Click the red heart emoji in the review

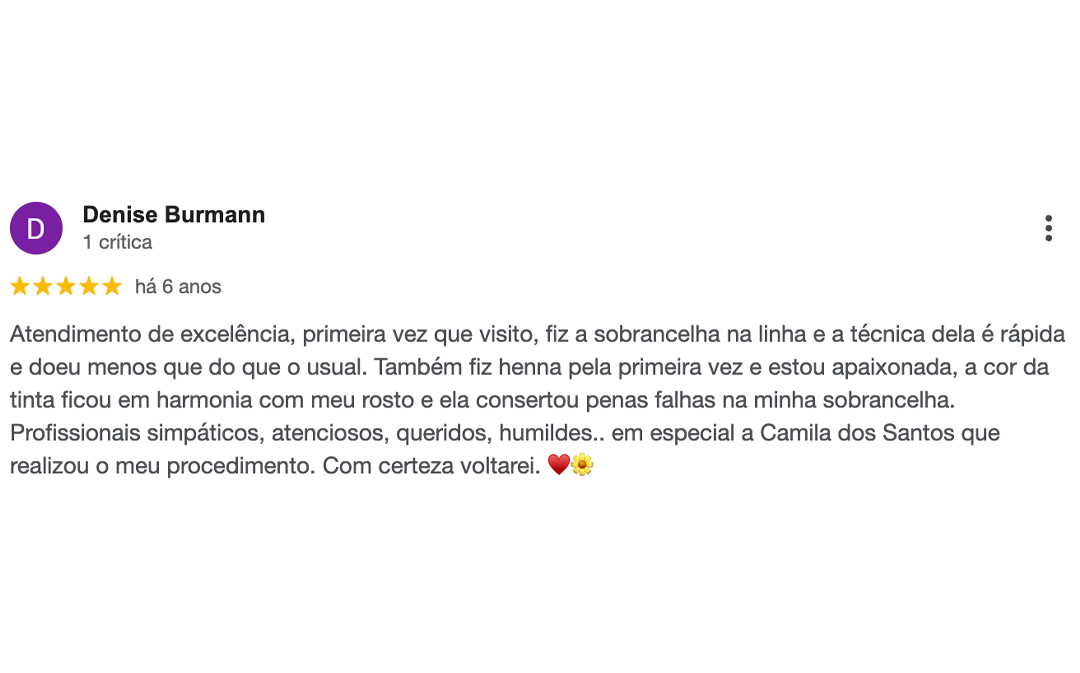560,465
